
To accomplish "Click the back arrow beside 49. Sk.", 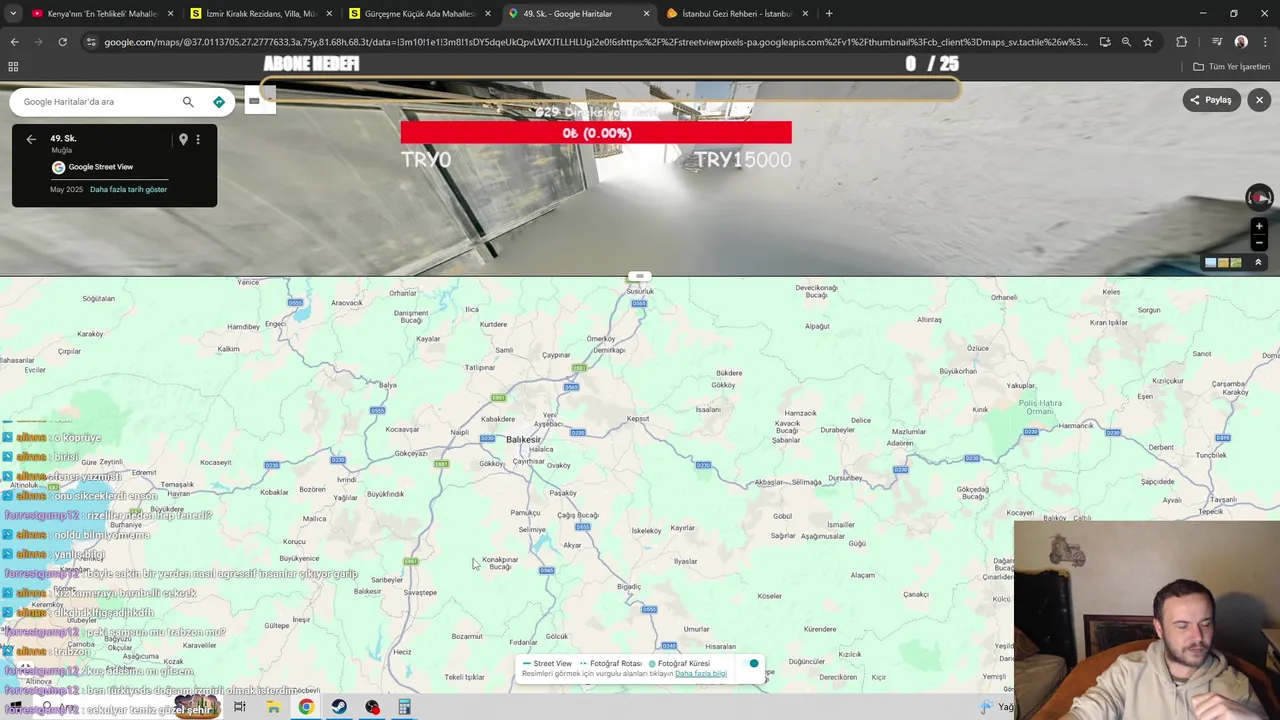I will (x=31, y=139).
